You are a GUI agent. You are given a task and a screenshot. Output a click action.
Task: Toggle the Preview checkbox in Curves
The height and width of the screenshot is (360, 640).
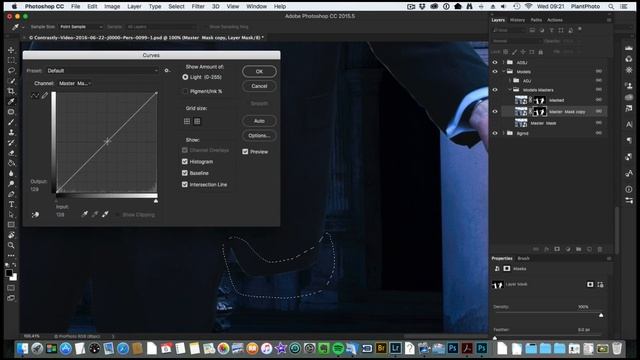tap(245, 151)
